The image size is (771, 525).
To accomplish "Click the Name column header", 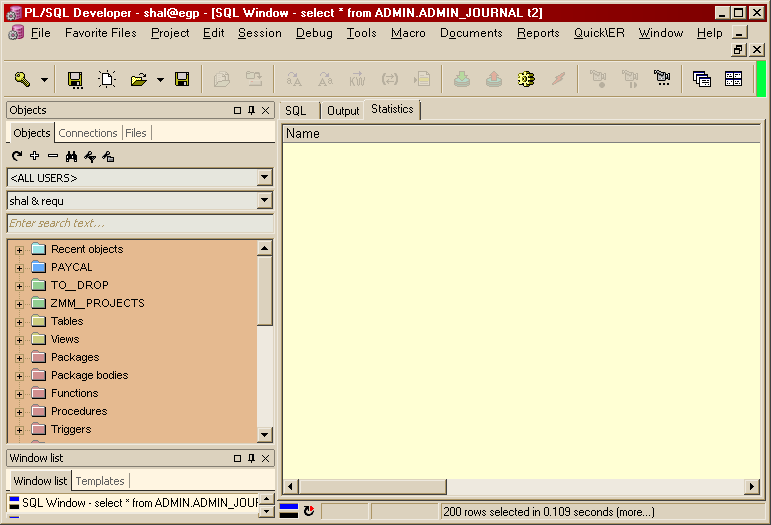I will point(521,134).
